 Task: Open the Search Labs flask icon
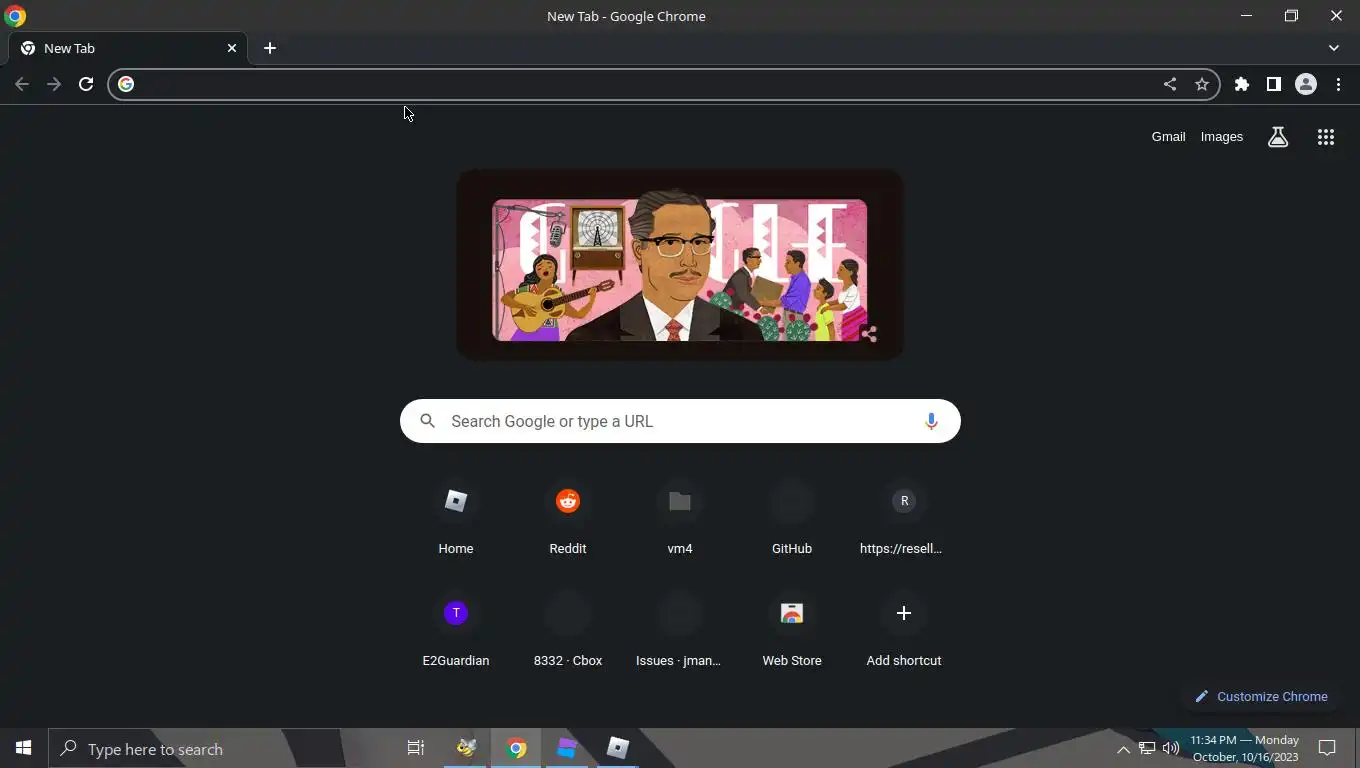1278,137
